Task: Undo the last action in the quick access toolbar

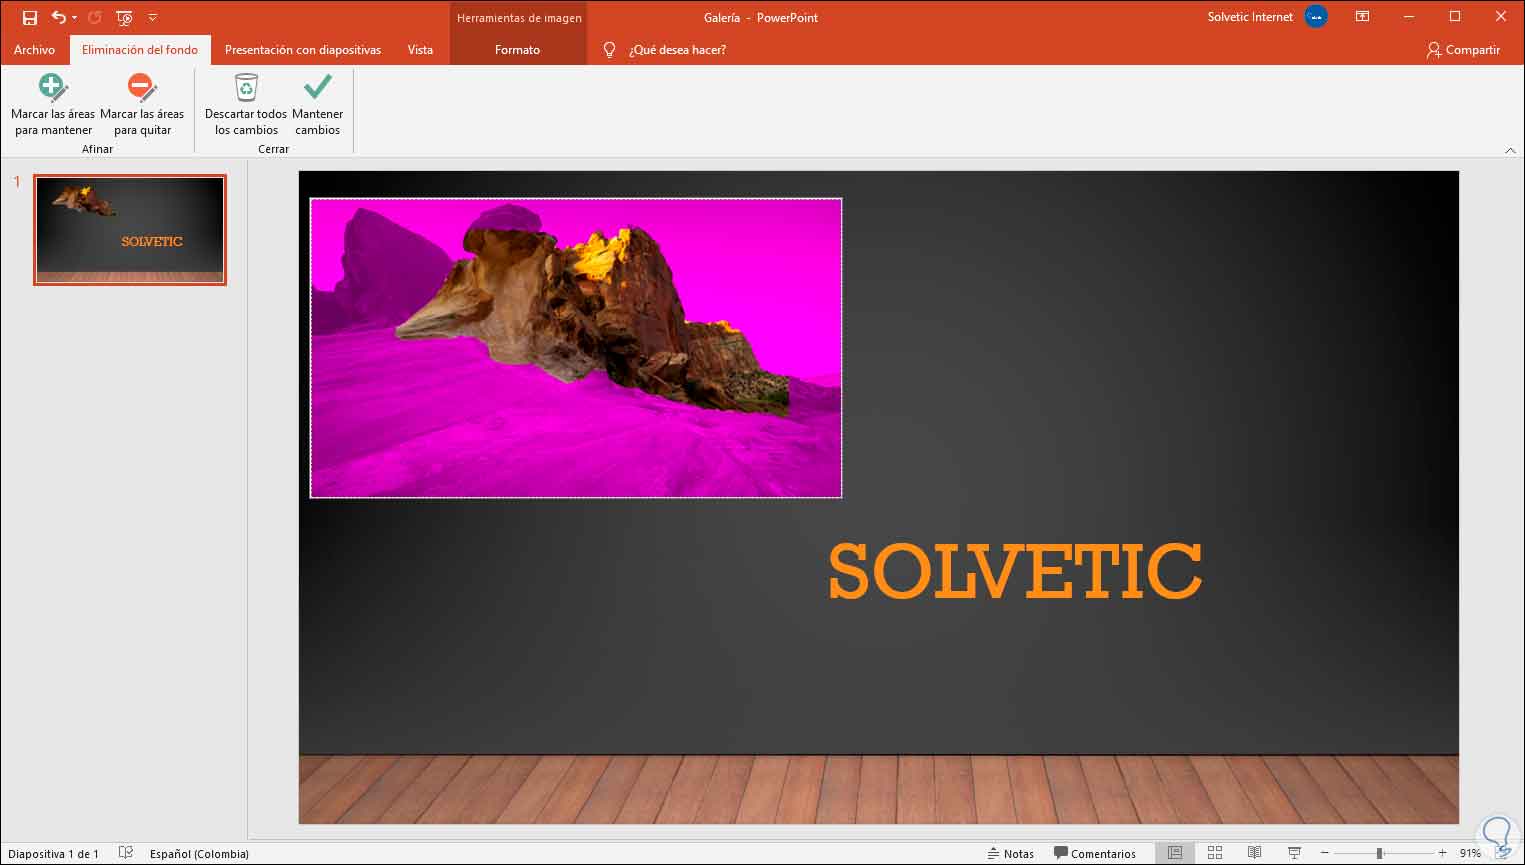Action: point(58,18)
